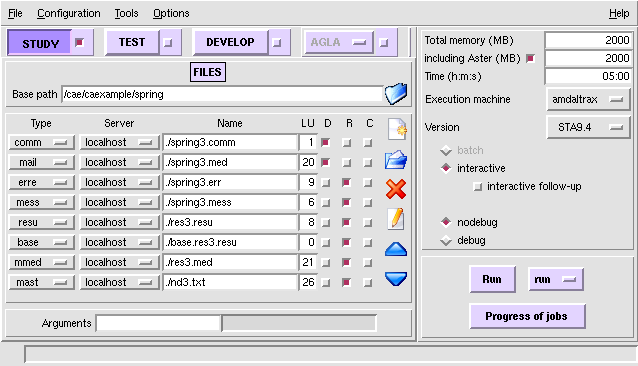
Task: Toggle the AGLA checkbox
Action: click(x=383, y=42)
